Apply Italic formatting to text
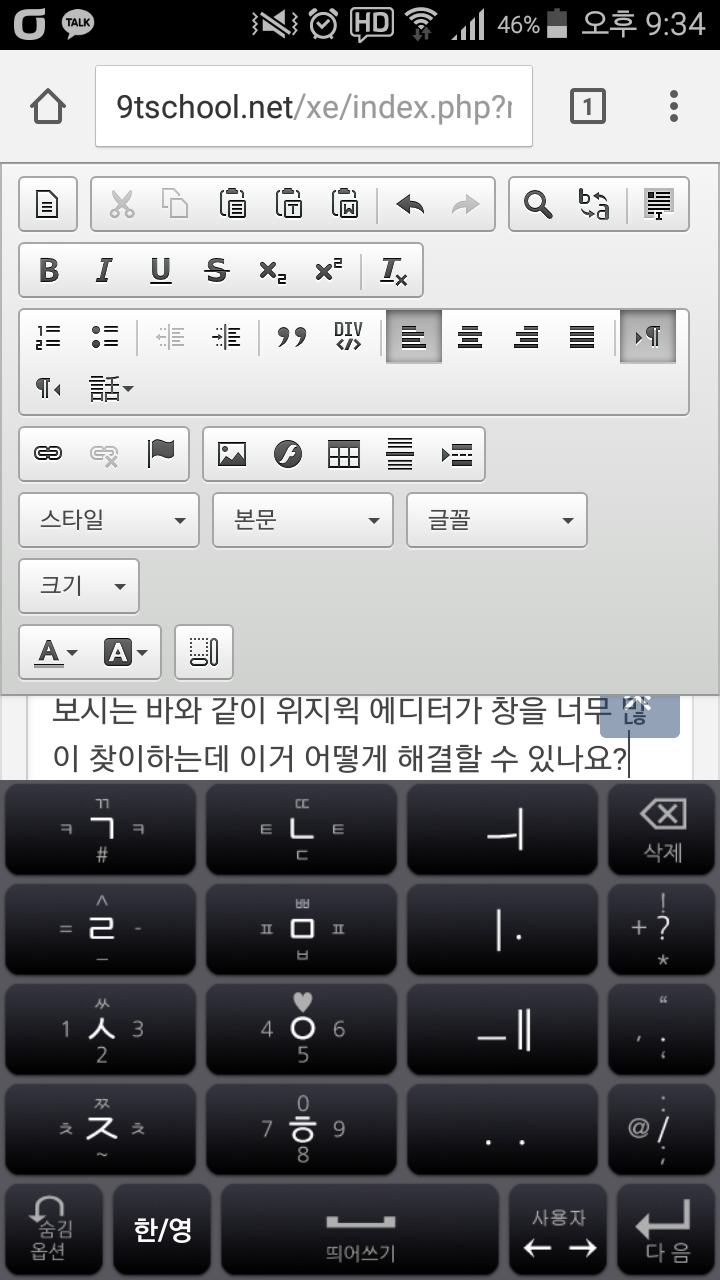Image resolution: width=720 pixels, height=1280 pixels. tap(104, 271)
